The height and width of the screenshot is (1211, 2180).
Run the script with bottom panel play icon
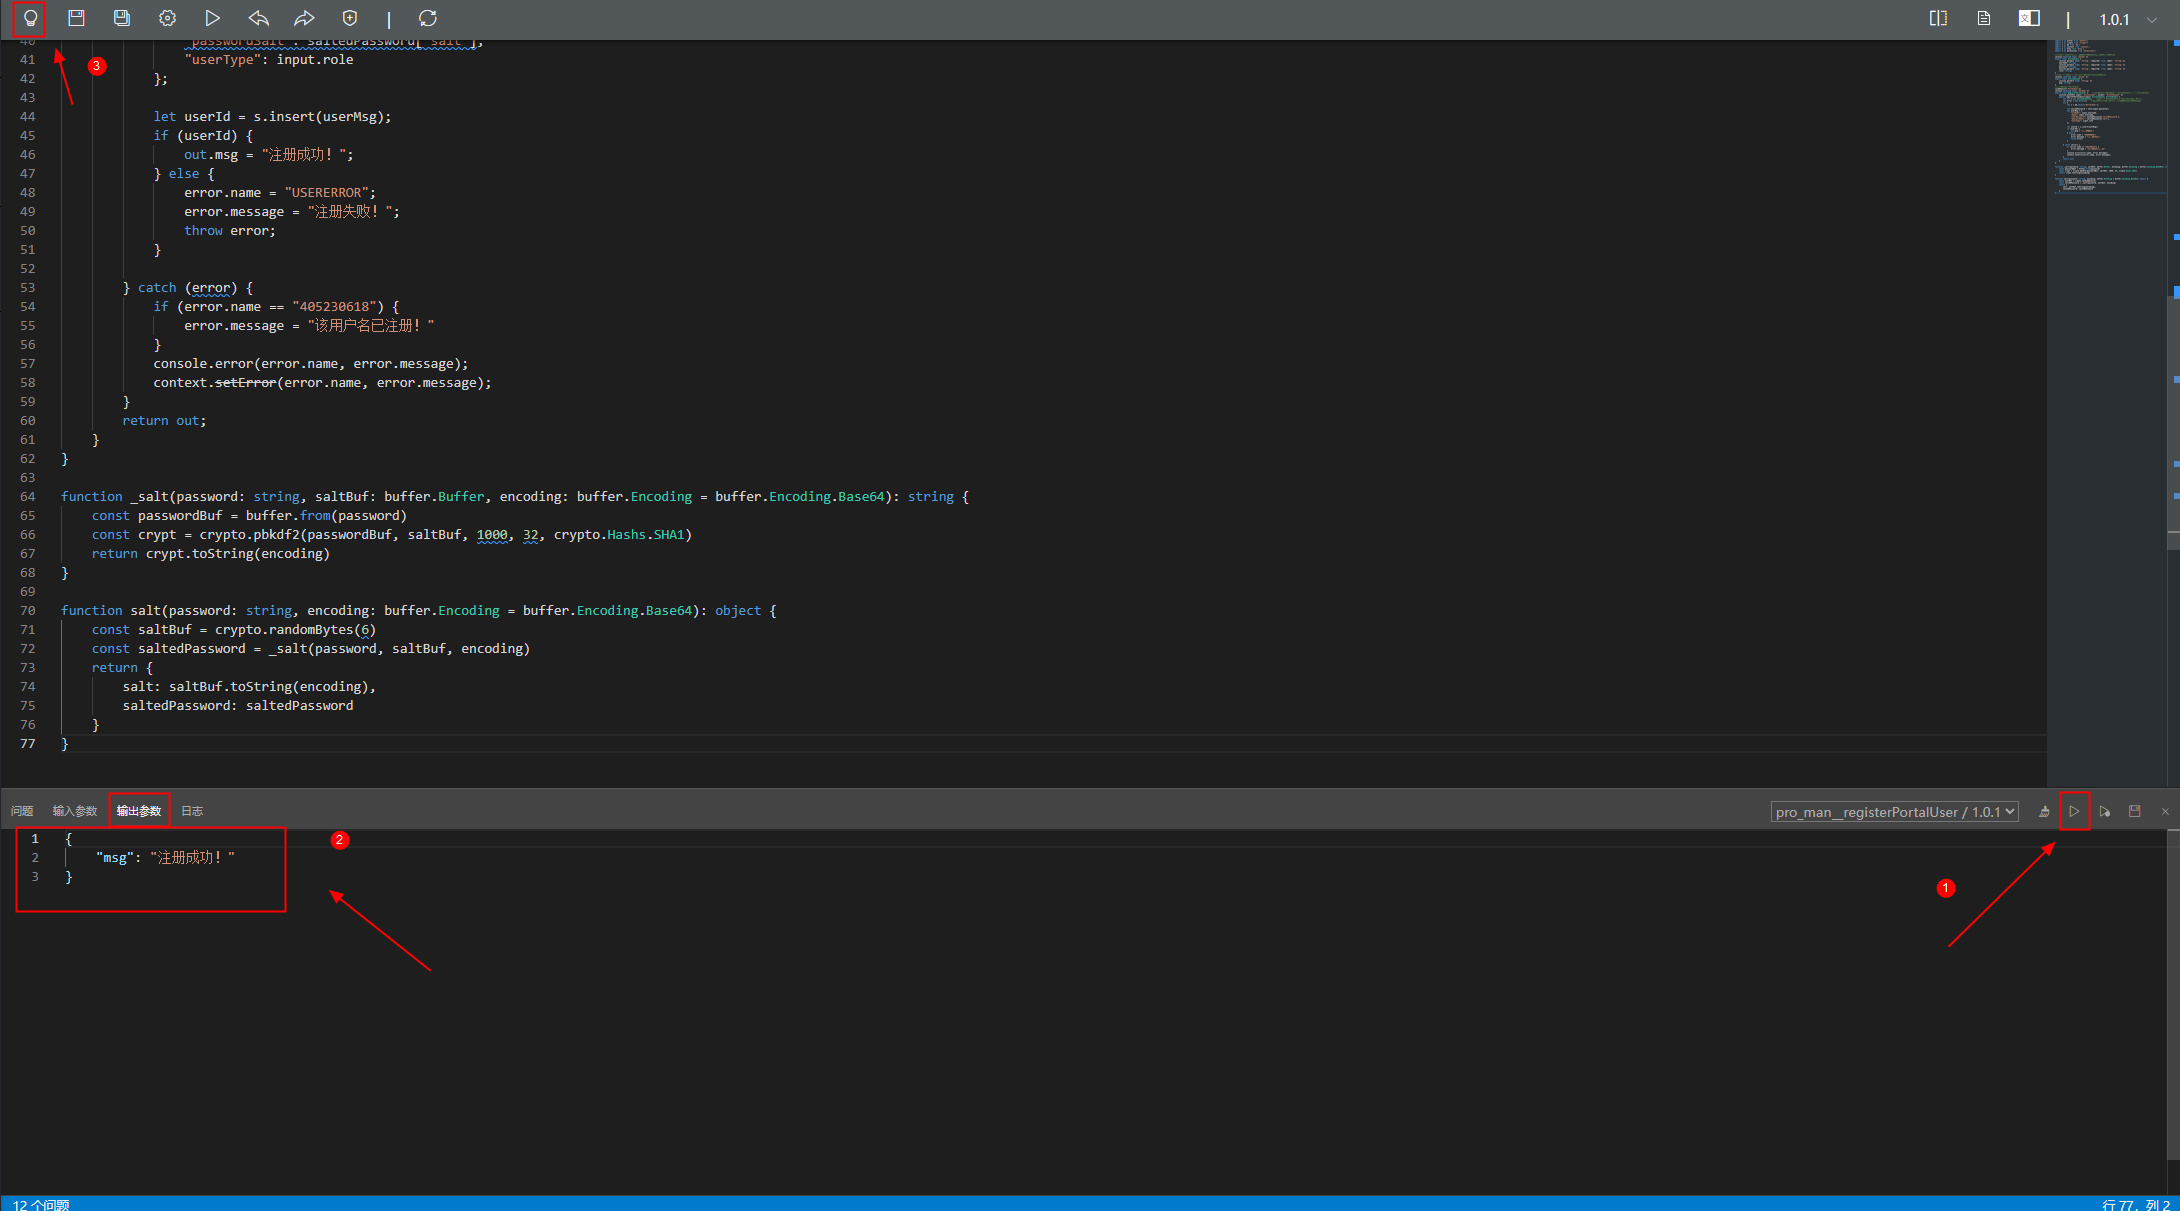(x=2074, y=811)
